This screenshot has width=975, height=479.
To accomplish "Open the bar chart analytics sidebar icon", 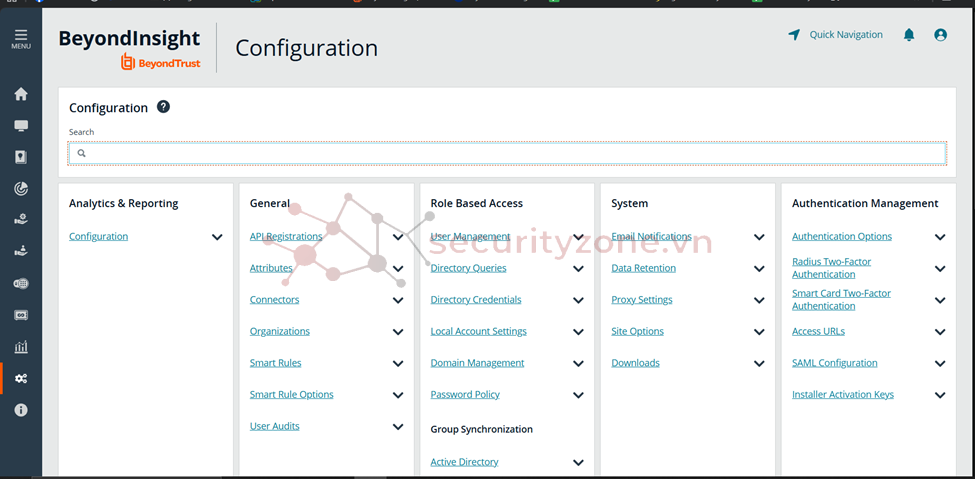I will point(21,347).
